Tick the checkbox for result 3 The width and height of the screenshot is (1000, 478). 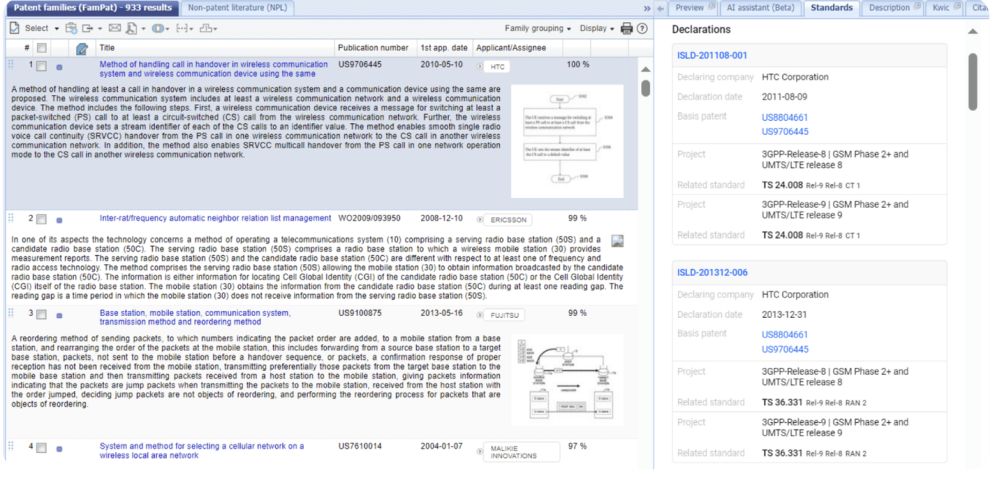click(x=42, y=314)
